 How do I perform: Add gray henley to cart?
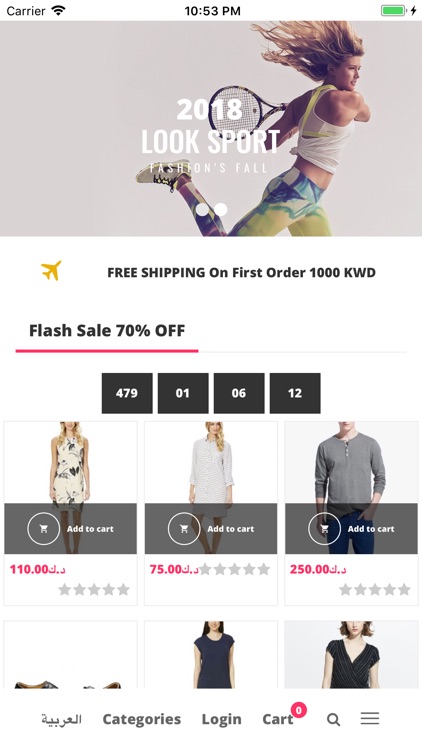tap(371, 529)
